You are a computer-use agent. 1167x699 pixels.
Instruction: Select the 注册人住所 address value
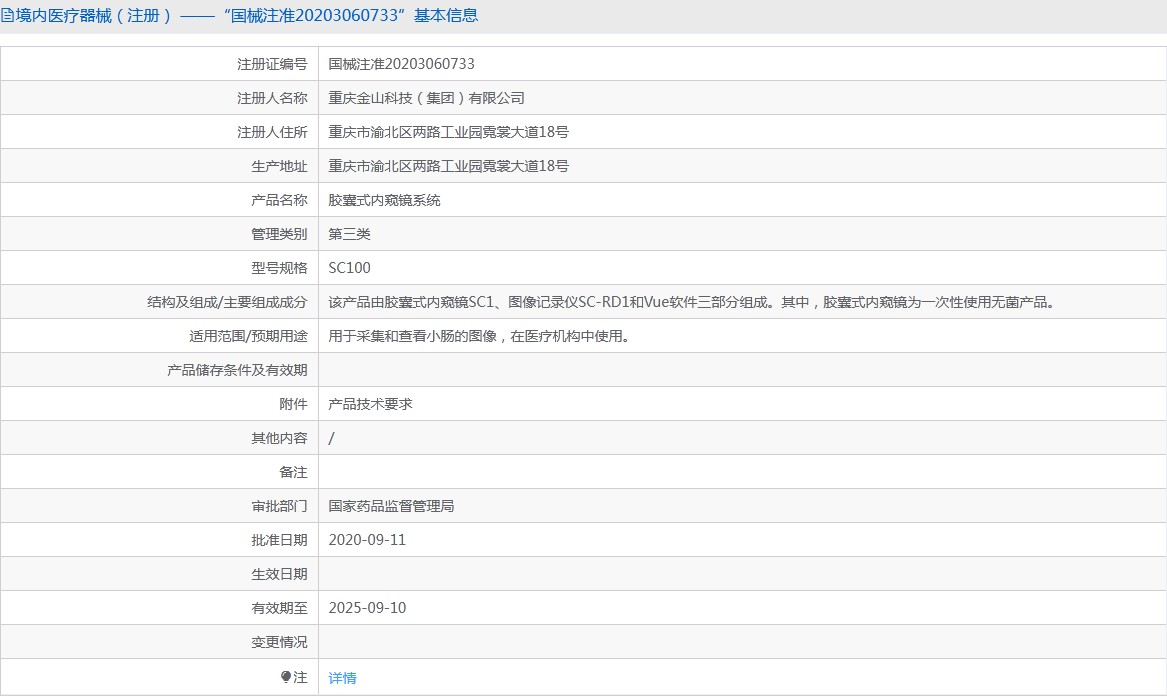(x=448, y=132)
